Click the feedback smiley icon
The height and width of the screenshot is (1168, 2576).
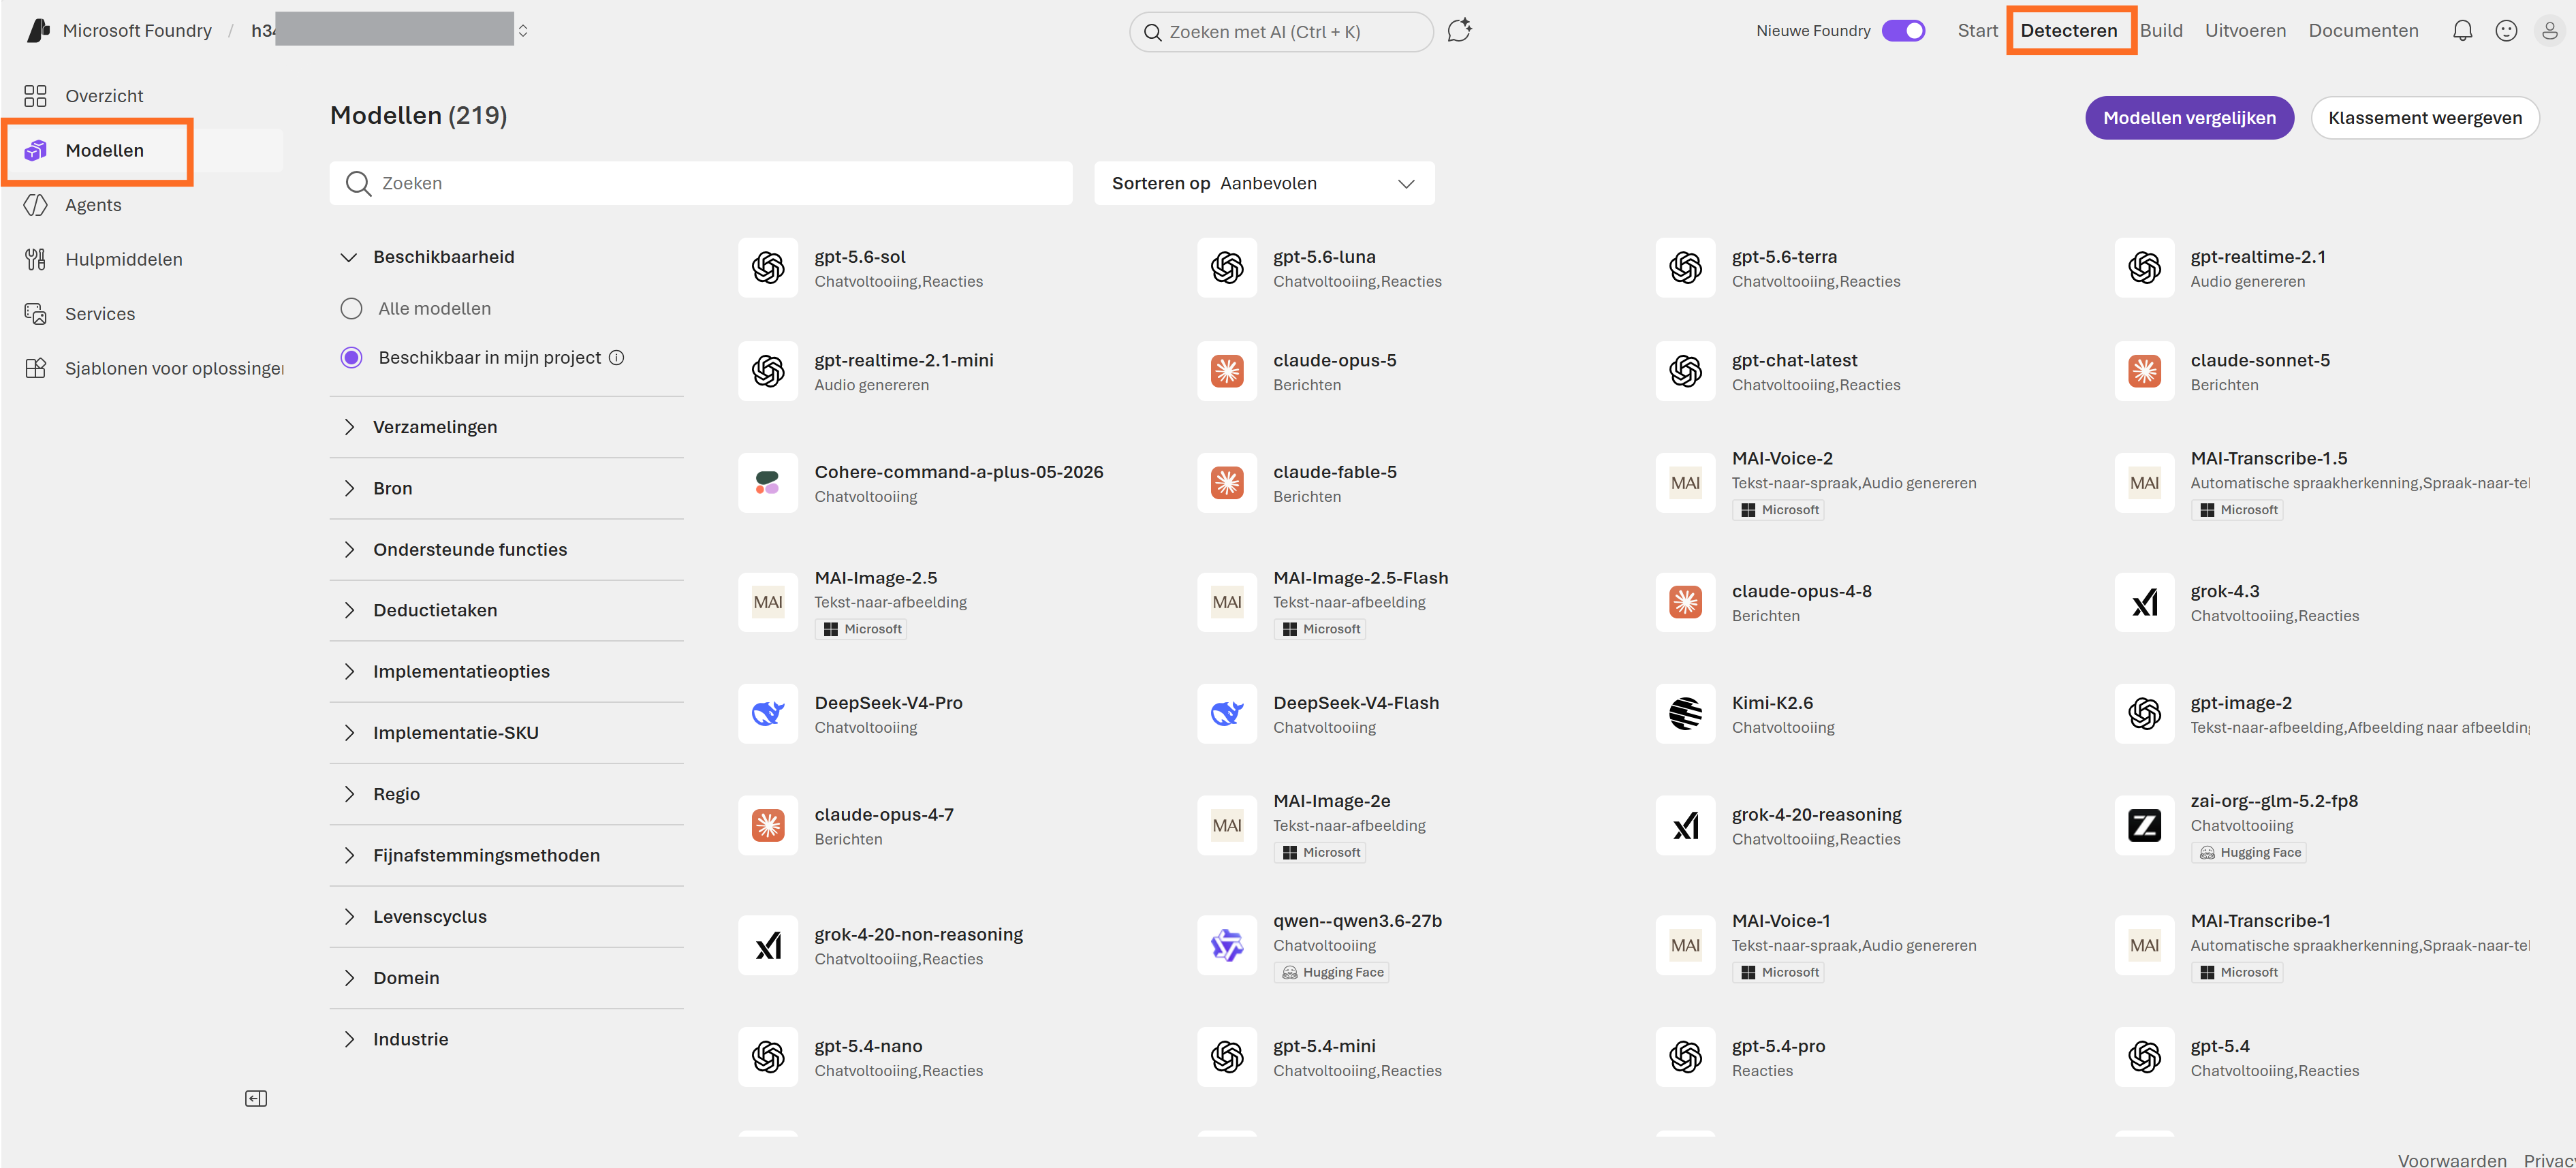point(2506,31)
